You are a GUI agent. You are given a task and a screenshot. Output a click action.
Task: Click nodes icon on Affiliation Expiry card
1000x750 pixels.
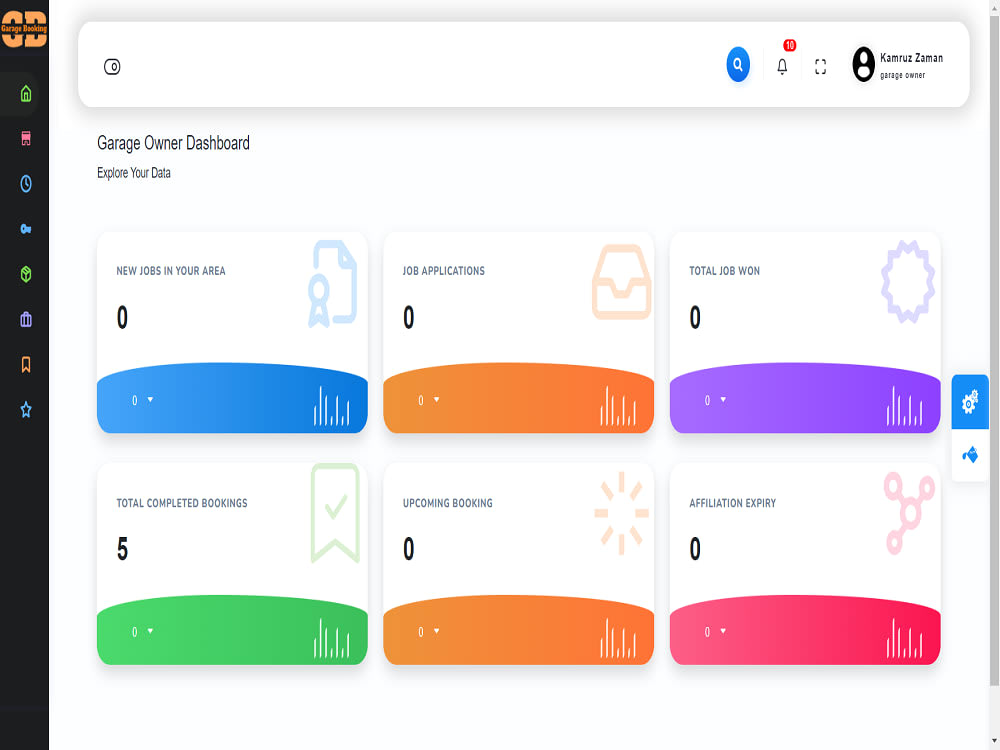(x=909, y=513)
